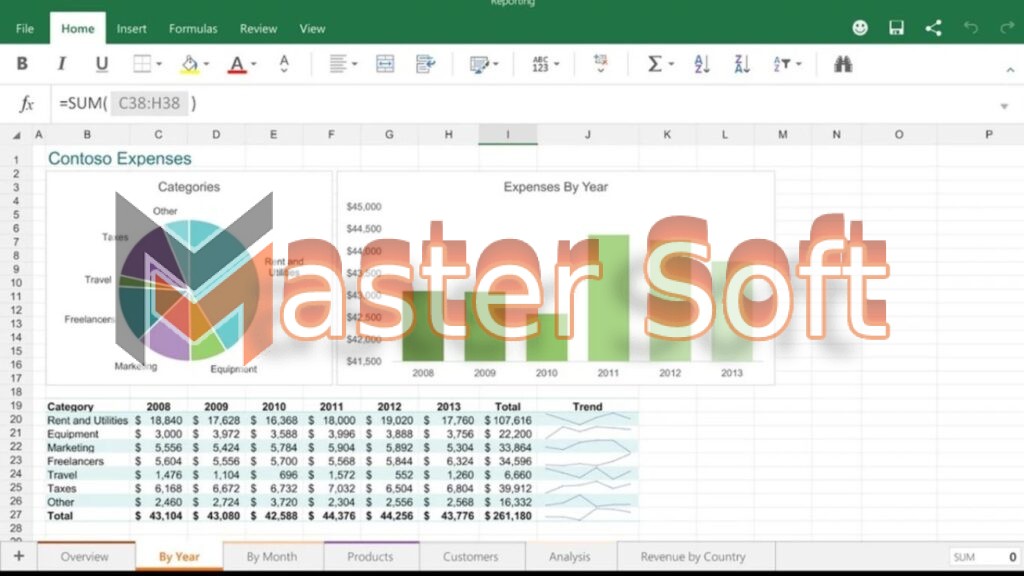Toggle bold formatting
The image size is (1024, 576).
point(22,63)
